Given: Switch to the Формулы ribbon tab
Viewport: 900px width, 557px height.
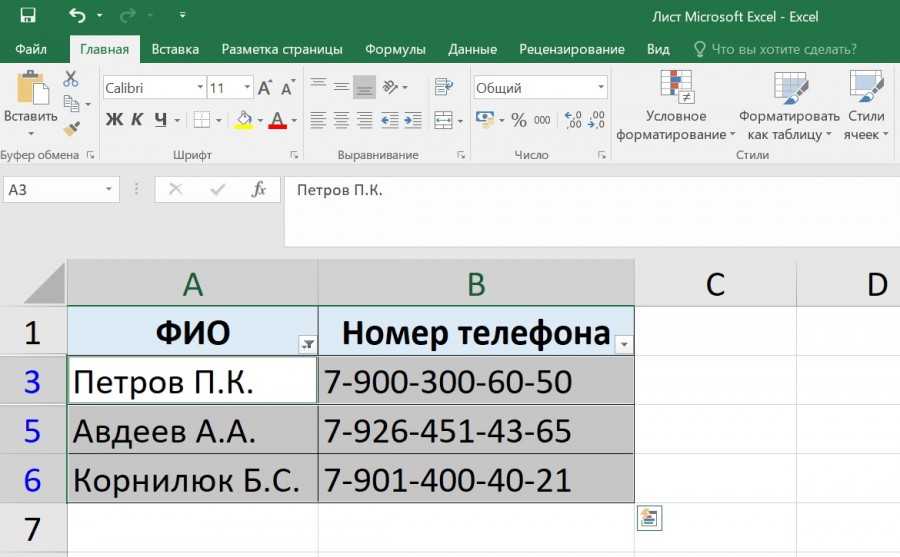Looking at the screenshot, I should click(395, 49).
